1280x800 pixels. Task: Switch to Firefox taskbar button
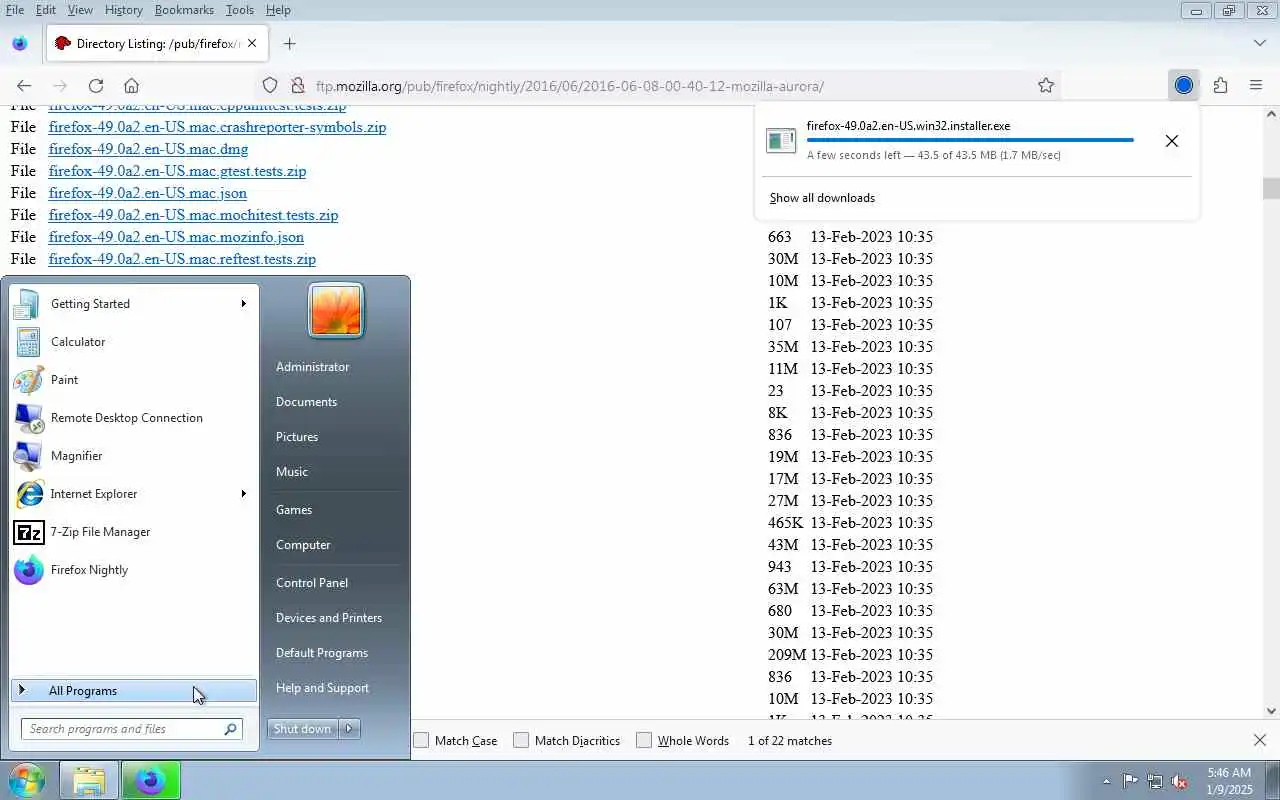[151, 780]
